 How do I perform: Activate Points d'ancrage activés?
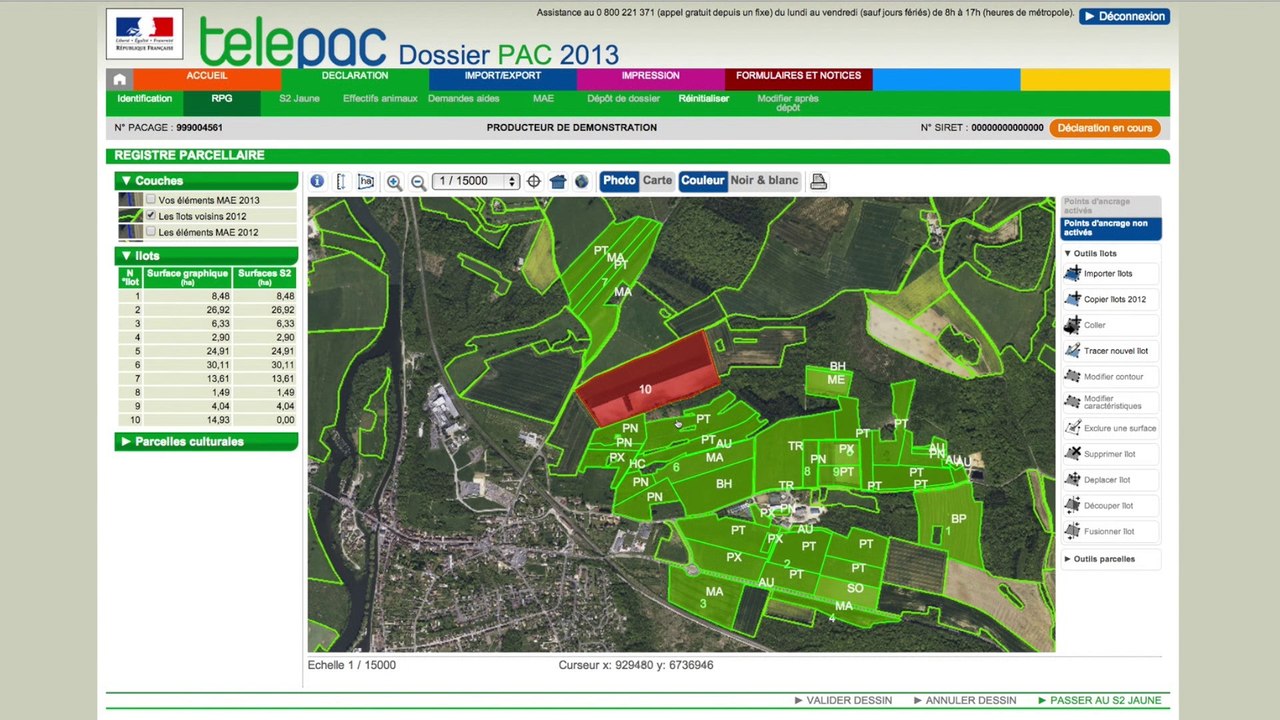tap(1111, 206)
